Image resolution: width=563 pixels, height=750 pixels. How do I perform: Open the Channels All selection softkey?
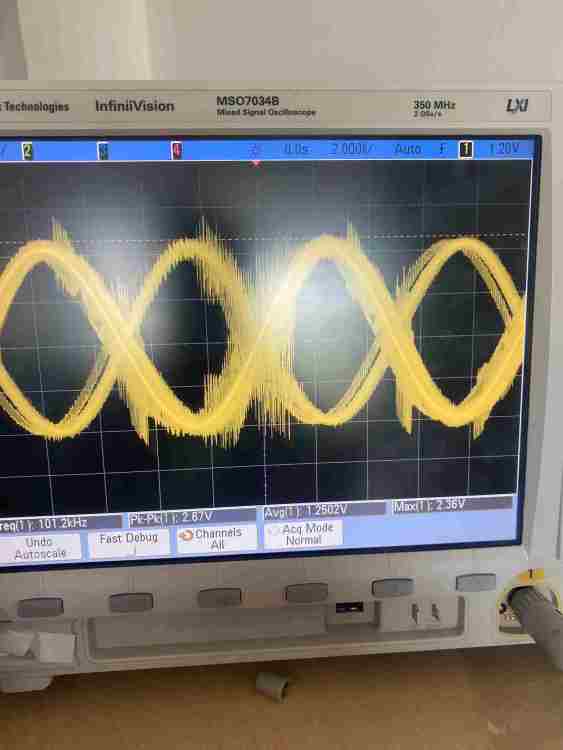pyautogui.click(x=217, y=538)
